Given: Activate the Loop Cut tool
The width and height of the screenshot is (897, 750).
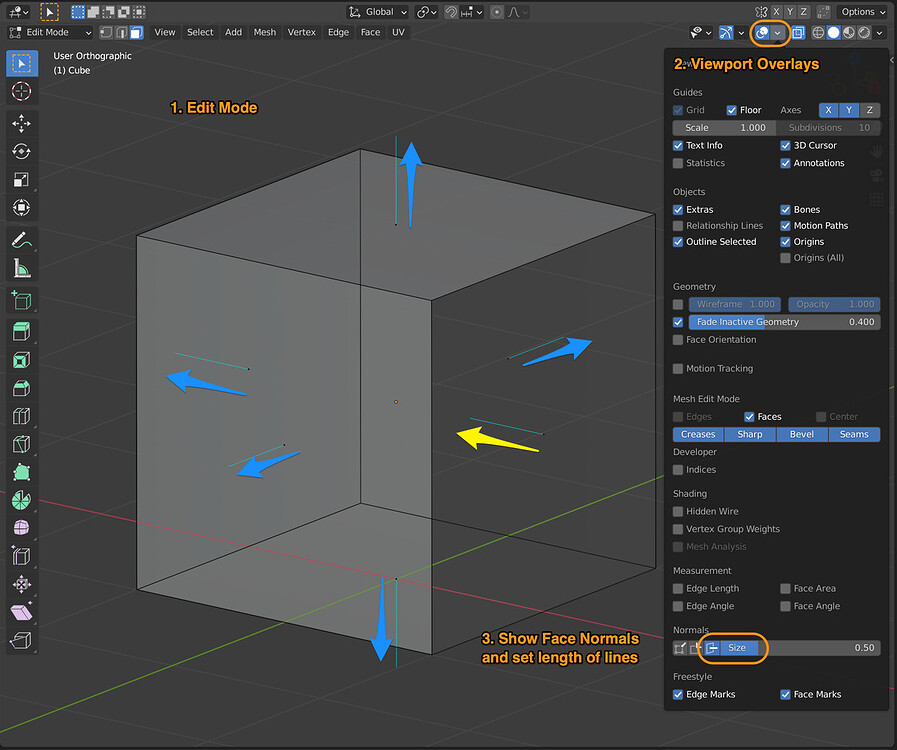Looking at the screenshot, I should click(21, 415).
